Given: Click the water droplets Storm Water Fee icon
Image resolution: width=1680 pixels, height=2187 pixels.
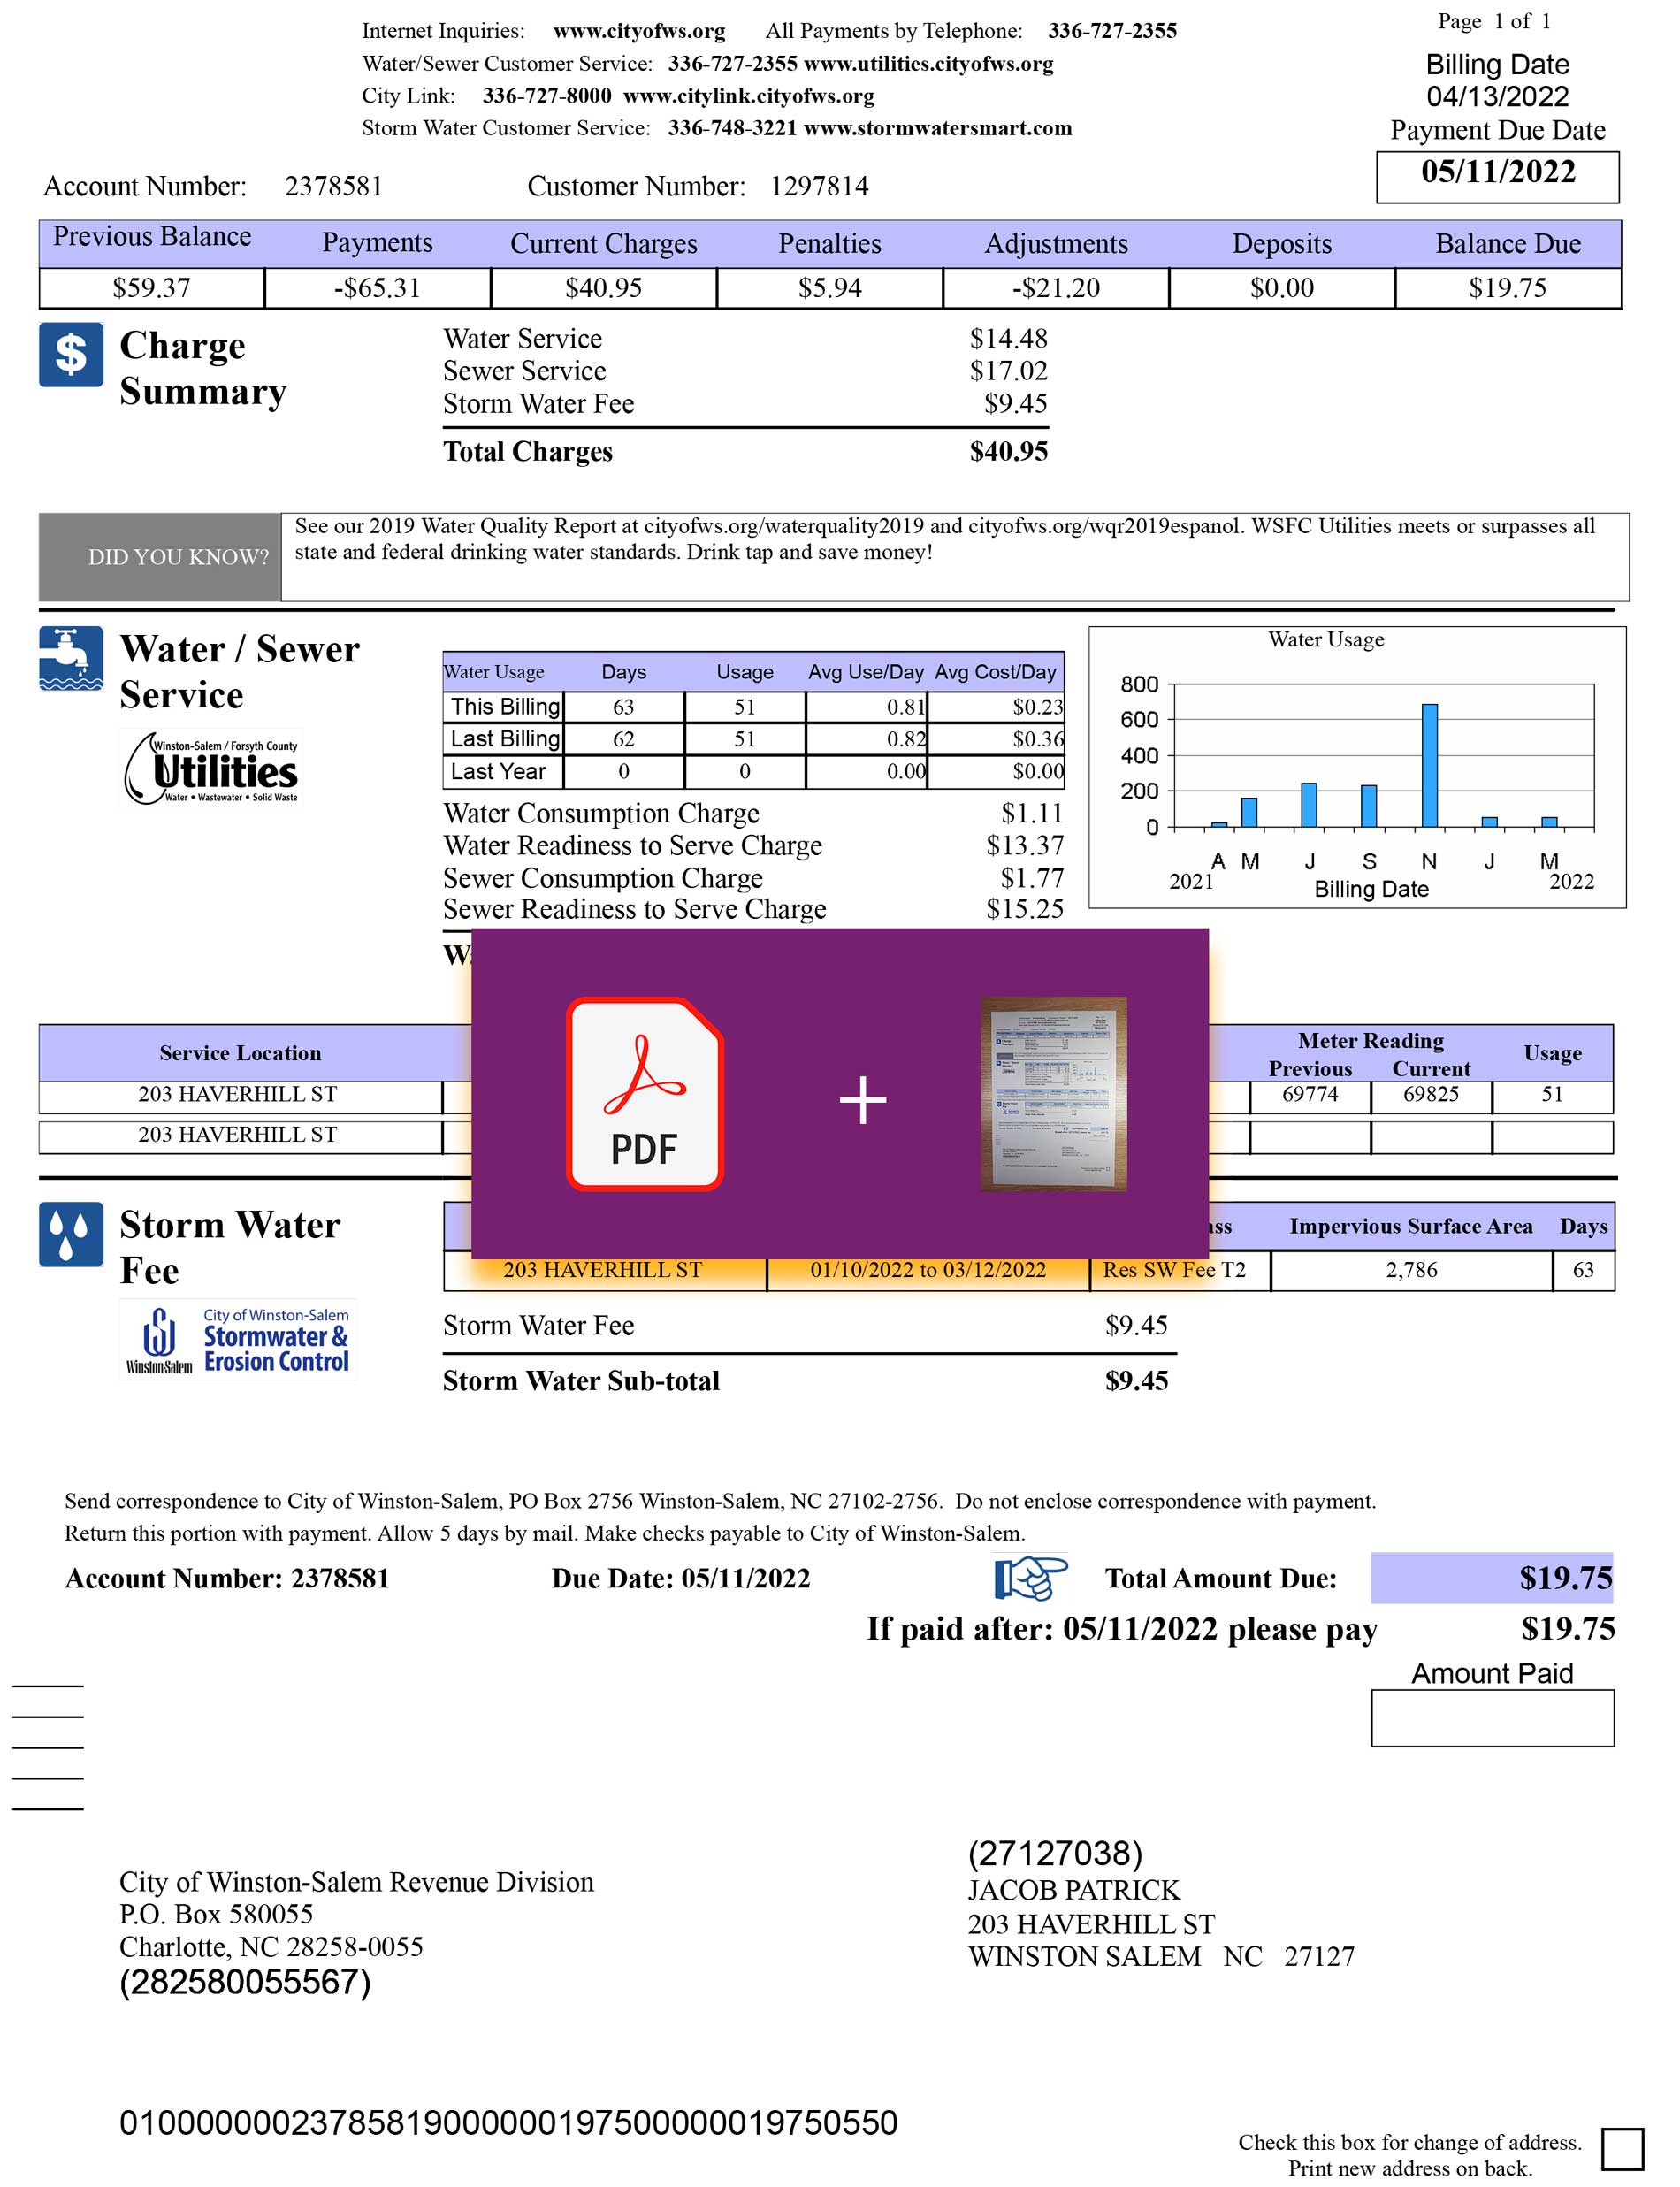Looking at the screenshot, I should coord(71,1235).
